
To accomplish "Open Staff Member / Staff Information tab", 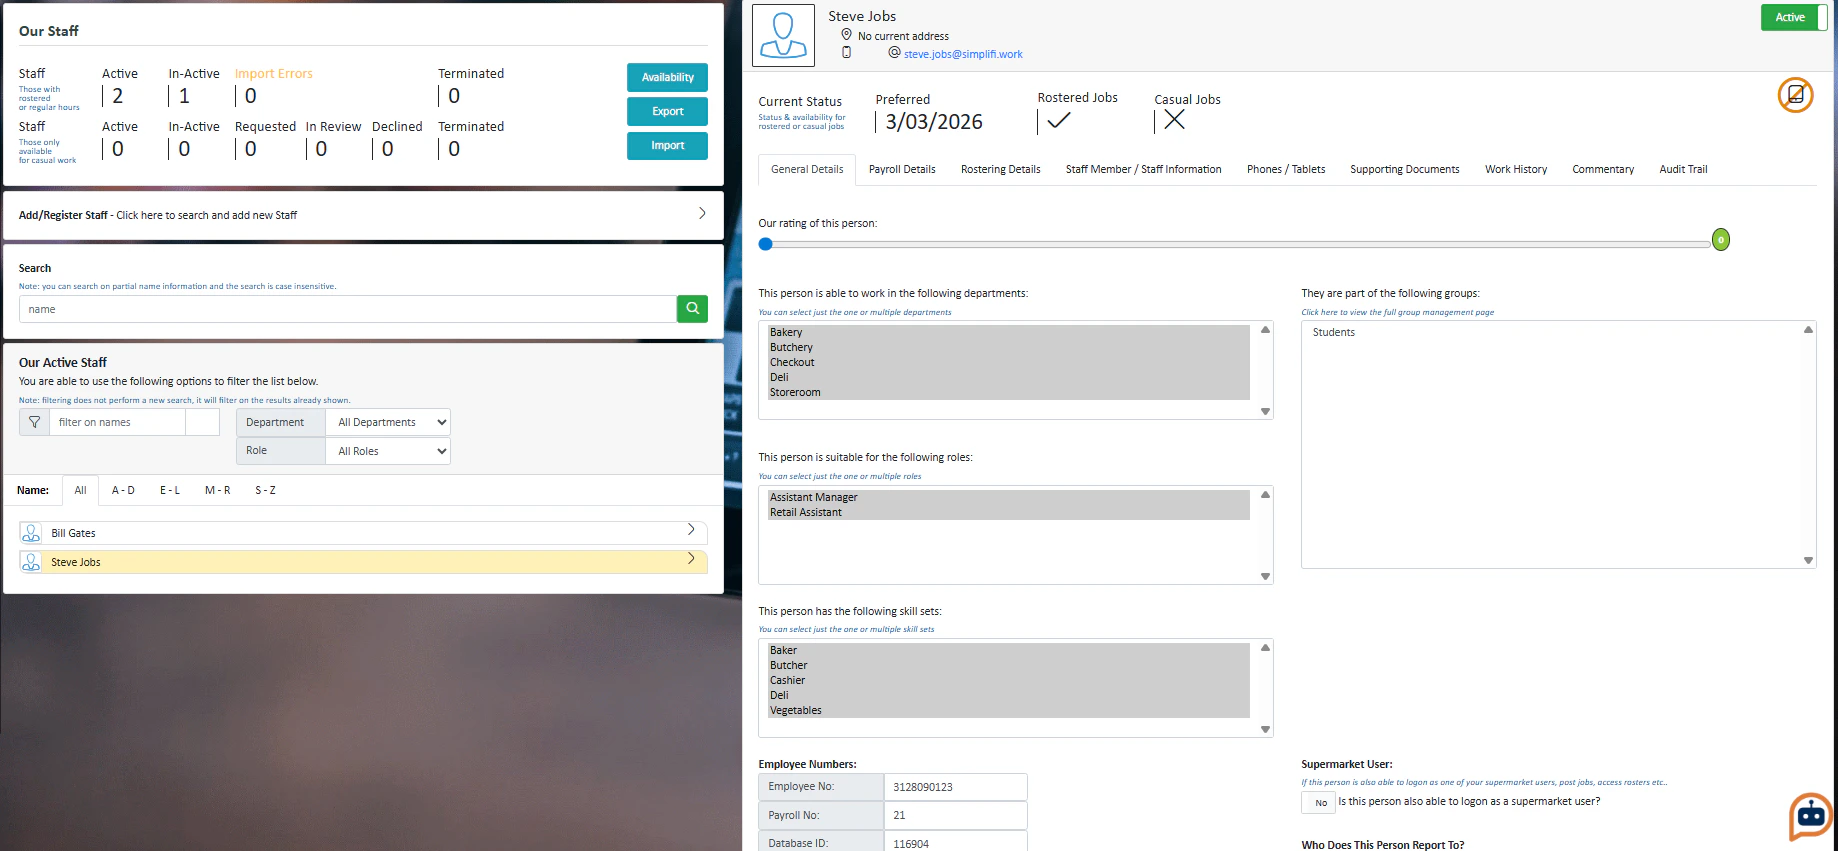I will [1143, 170].
